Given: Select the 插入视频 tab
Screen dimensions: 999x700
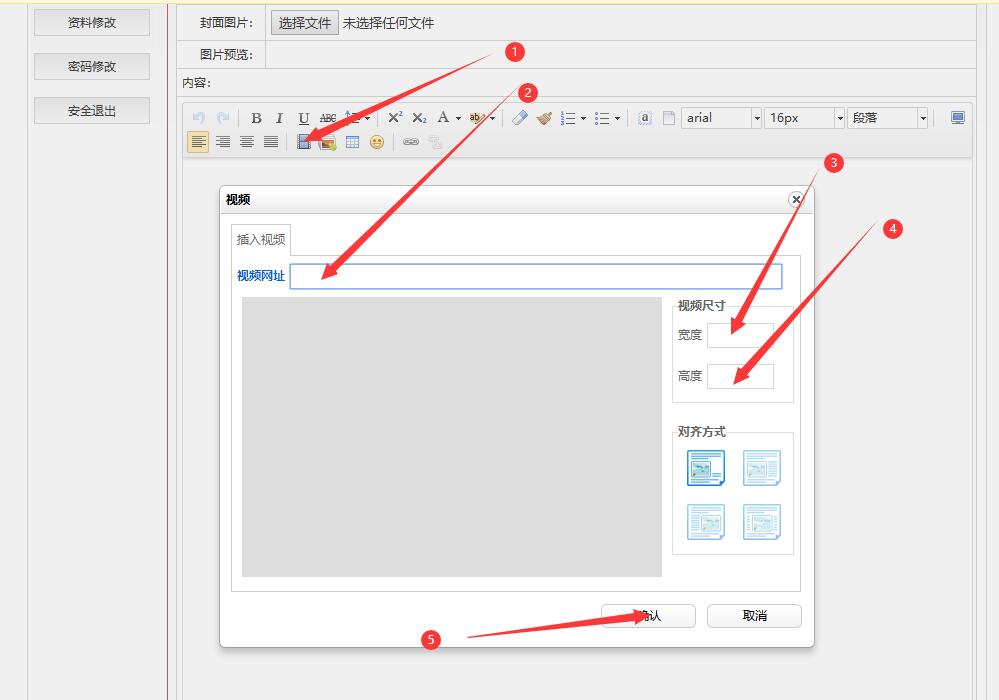Looking at the screenshot, I should pos(261,240).
